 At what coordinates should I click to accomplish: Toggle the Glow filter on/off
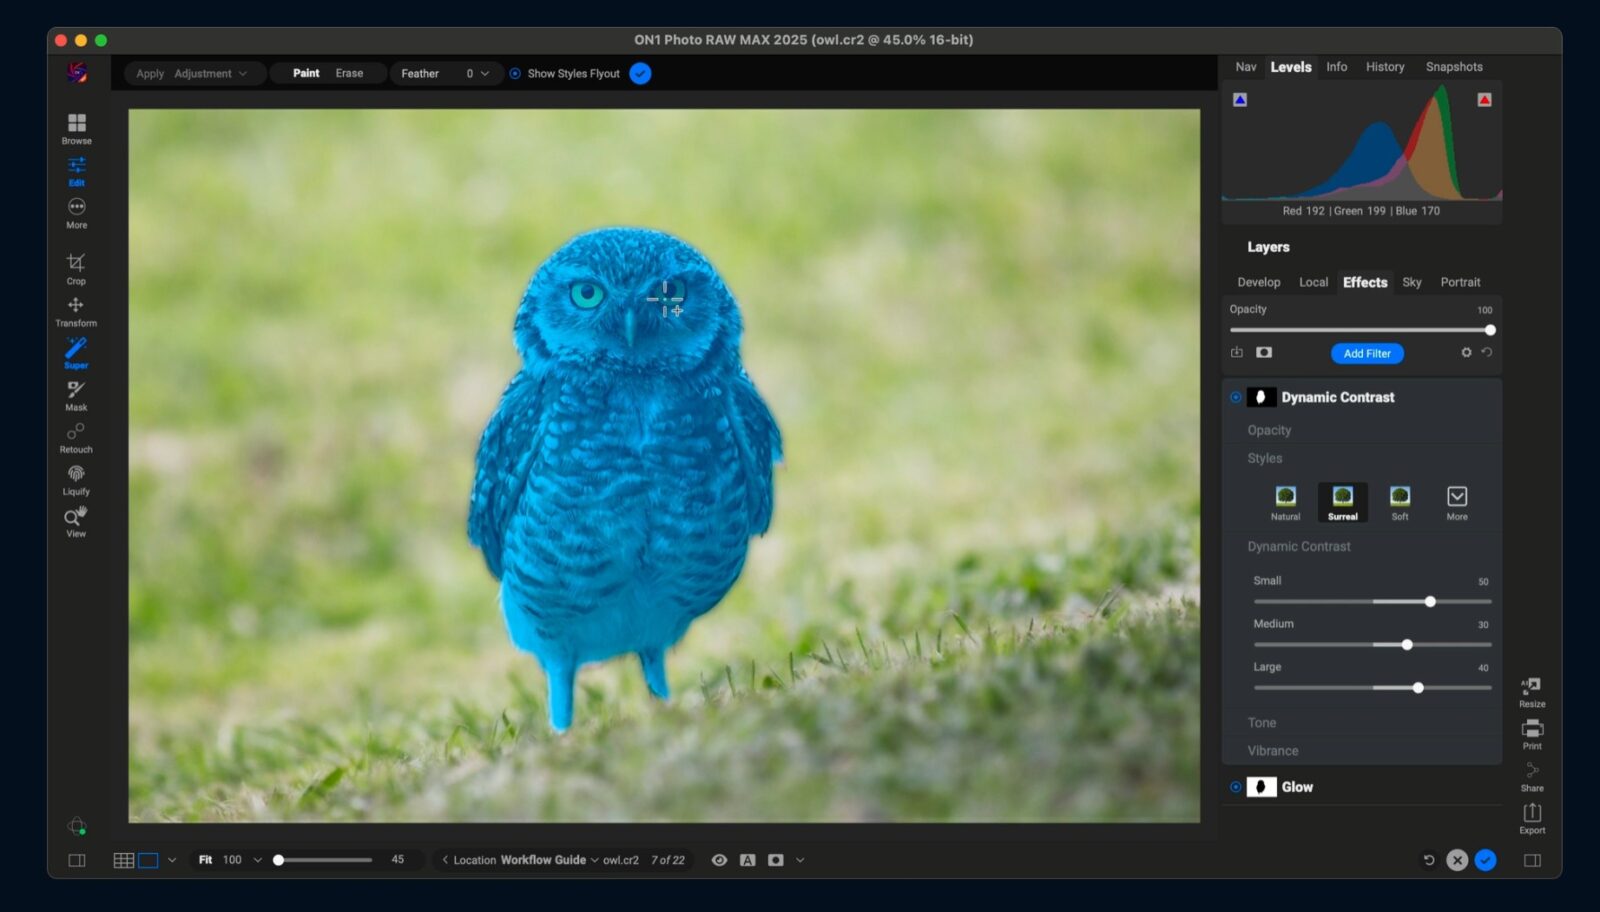pyautogui.click(x=1236, y=788)
